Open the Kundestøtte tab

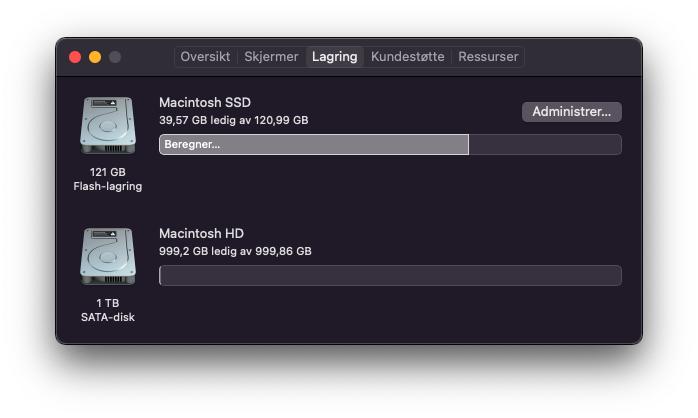407,57
